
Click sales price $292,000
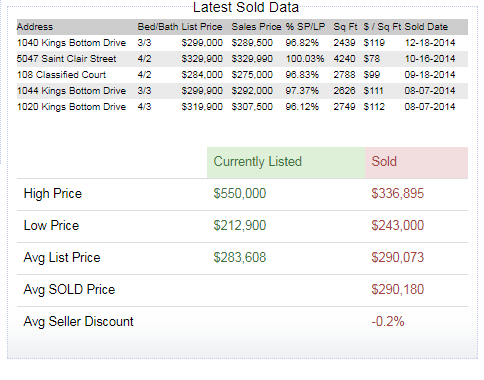click(252, 91)
